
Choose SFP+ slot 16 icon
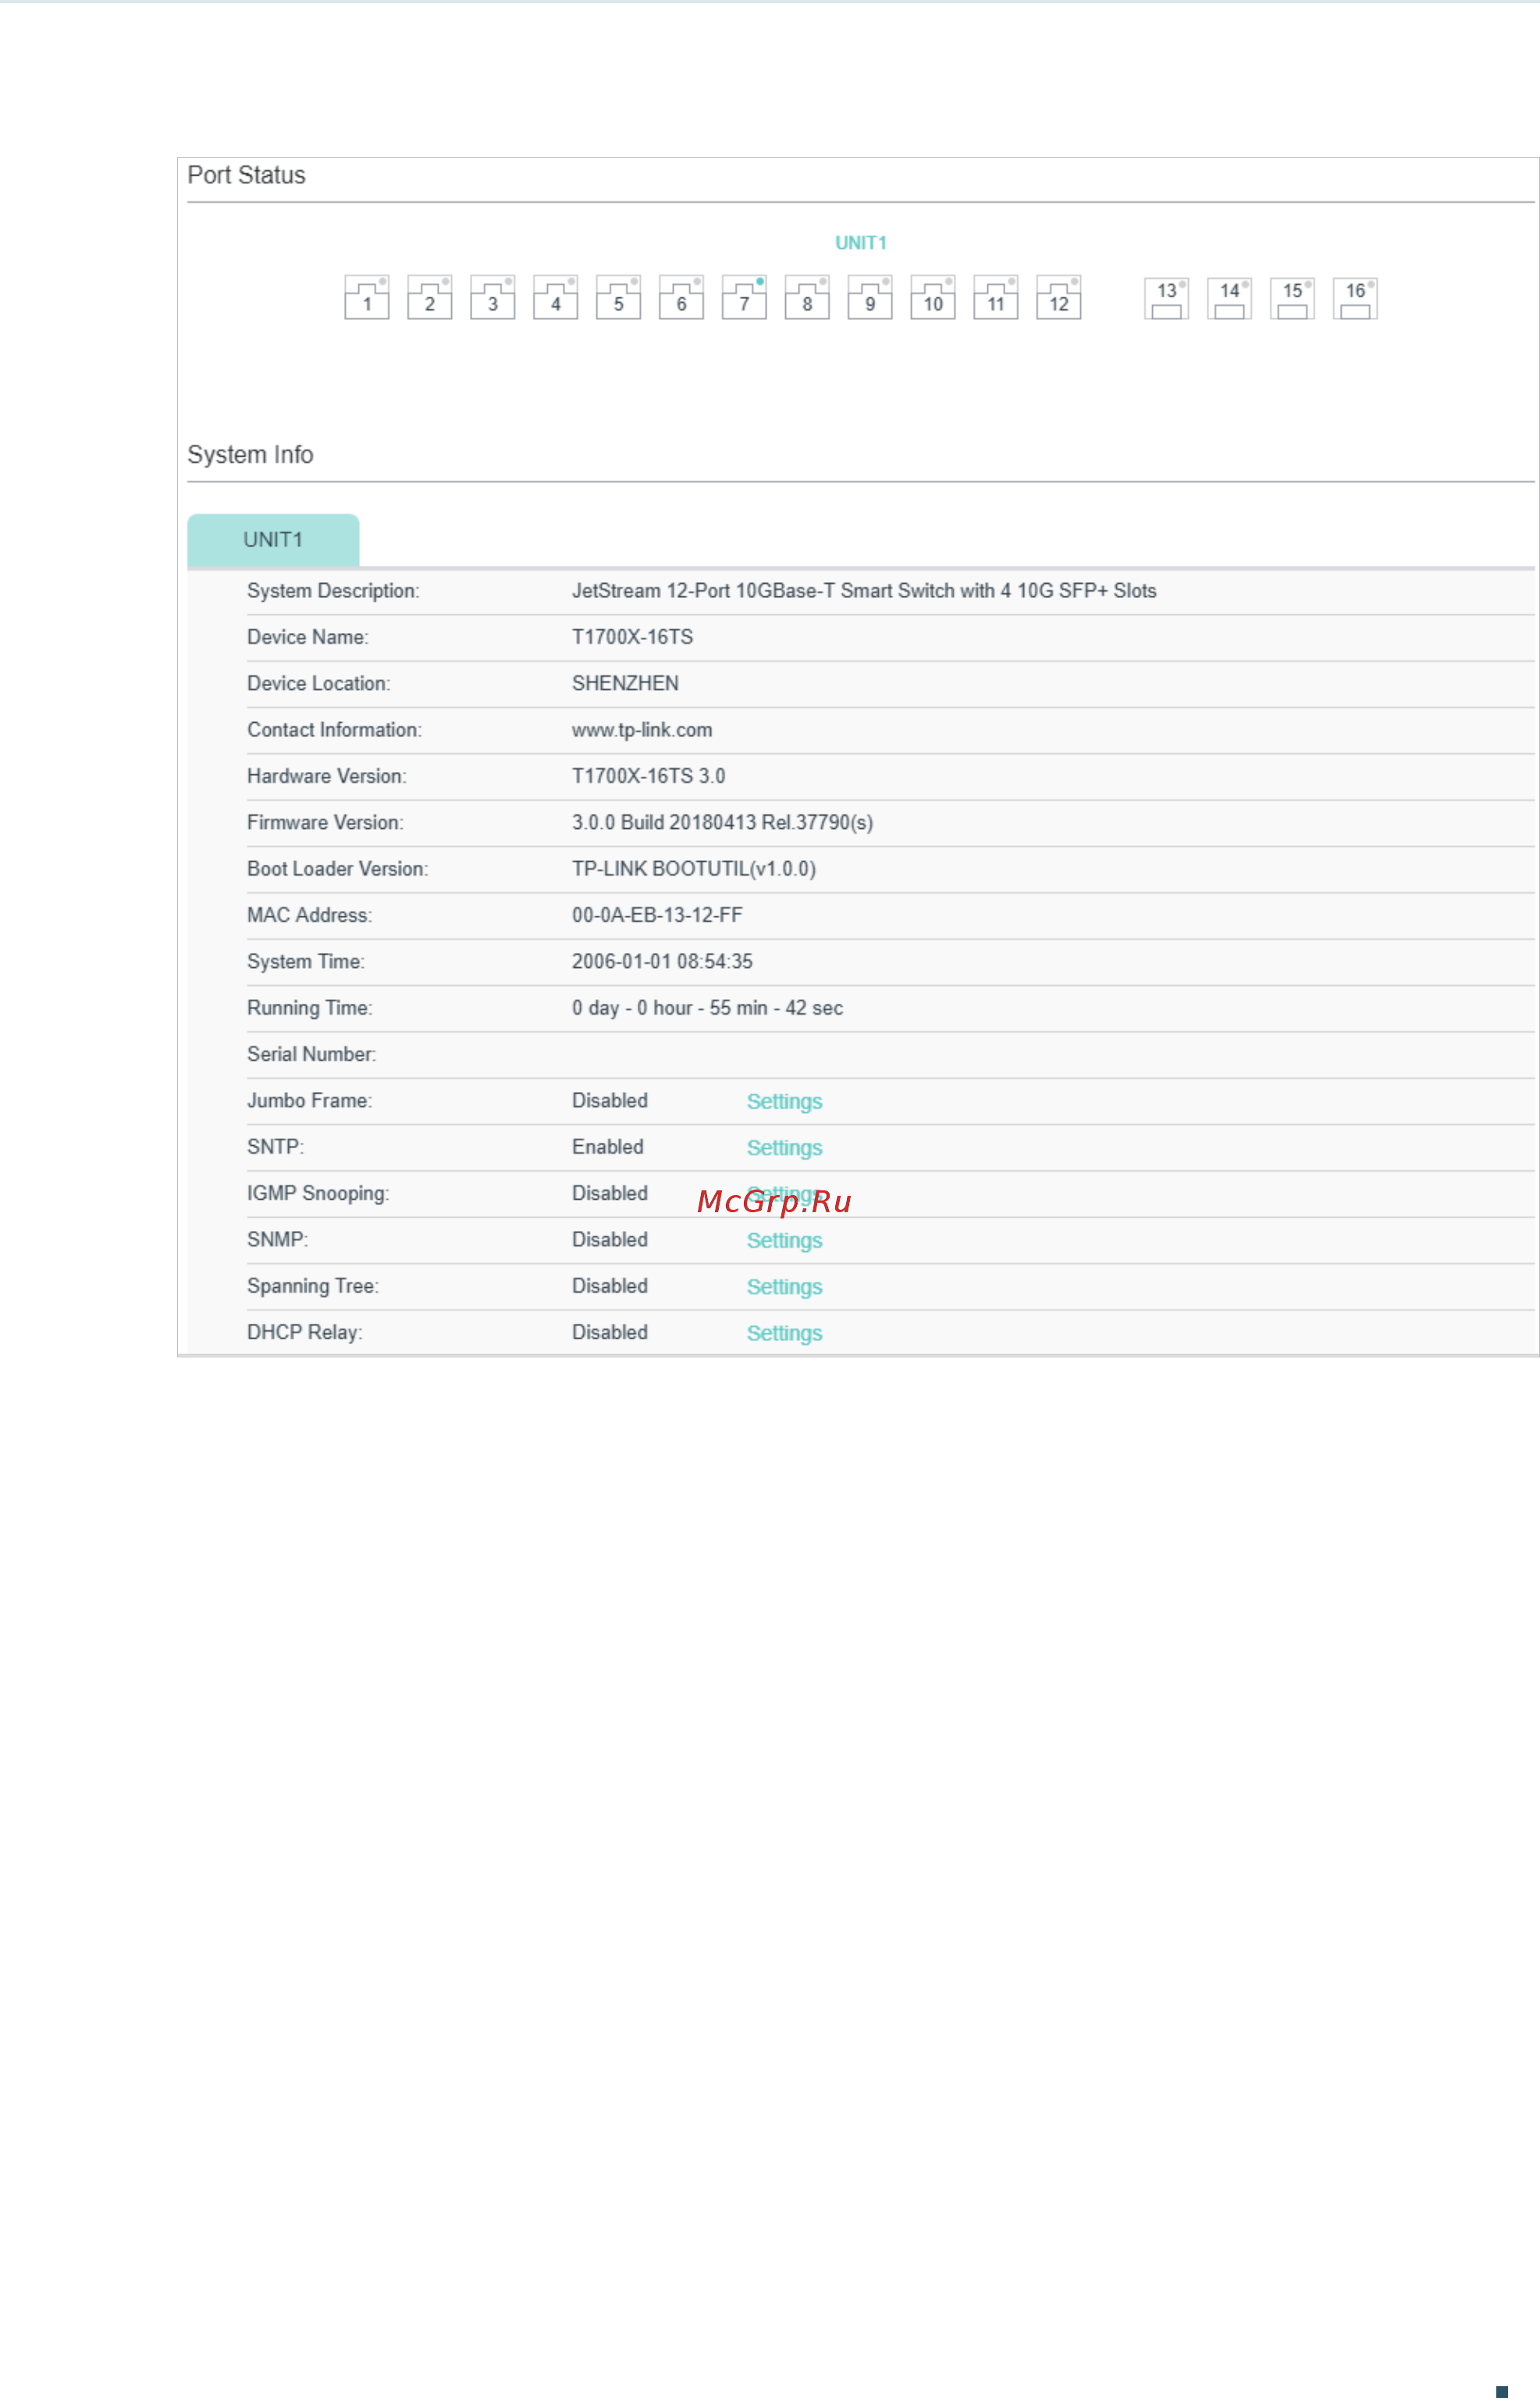(x=1356, y=298)
